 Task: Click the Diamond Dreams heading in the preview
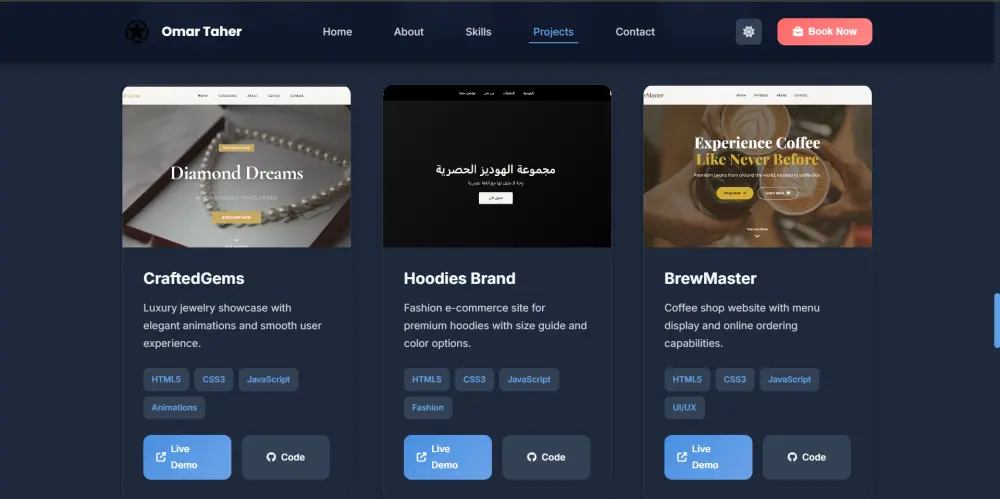(x=237, y=173)
